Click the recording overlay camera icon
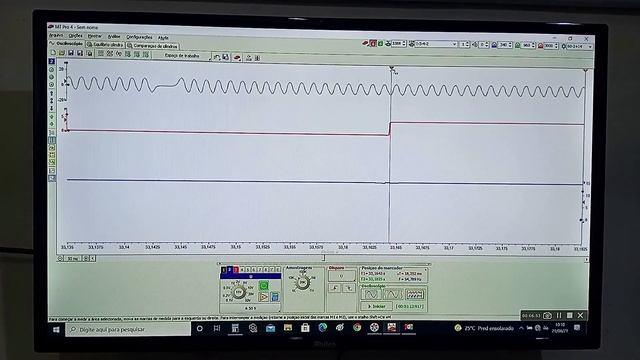Image resolution: width=640 pixels, height=360 pixels. (547, 316)
